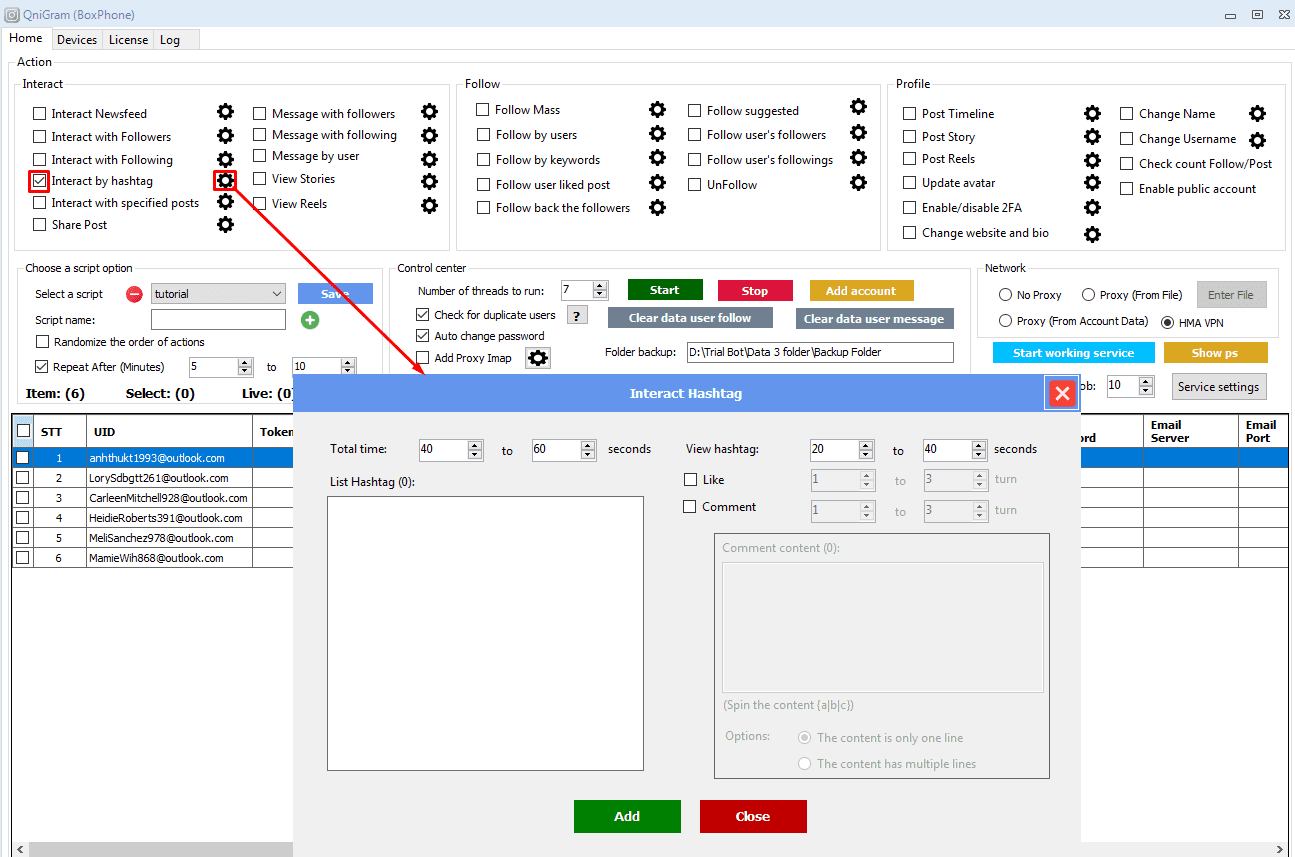Image resolution: width=1295 pixels, height=857 pixels.
Task: Open settings gear for Interact Newsfeed
Action: pyautogui.click(x=226, y=112)
